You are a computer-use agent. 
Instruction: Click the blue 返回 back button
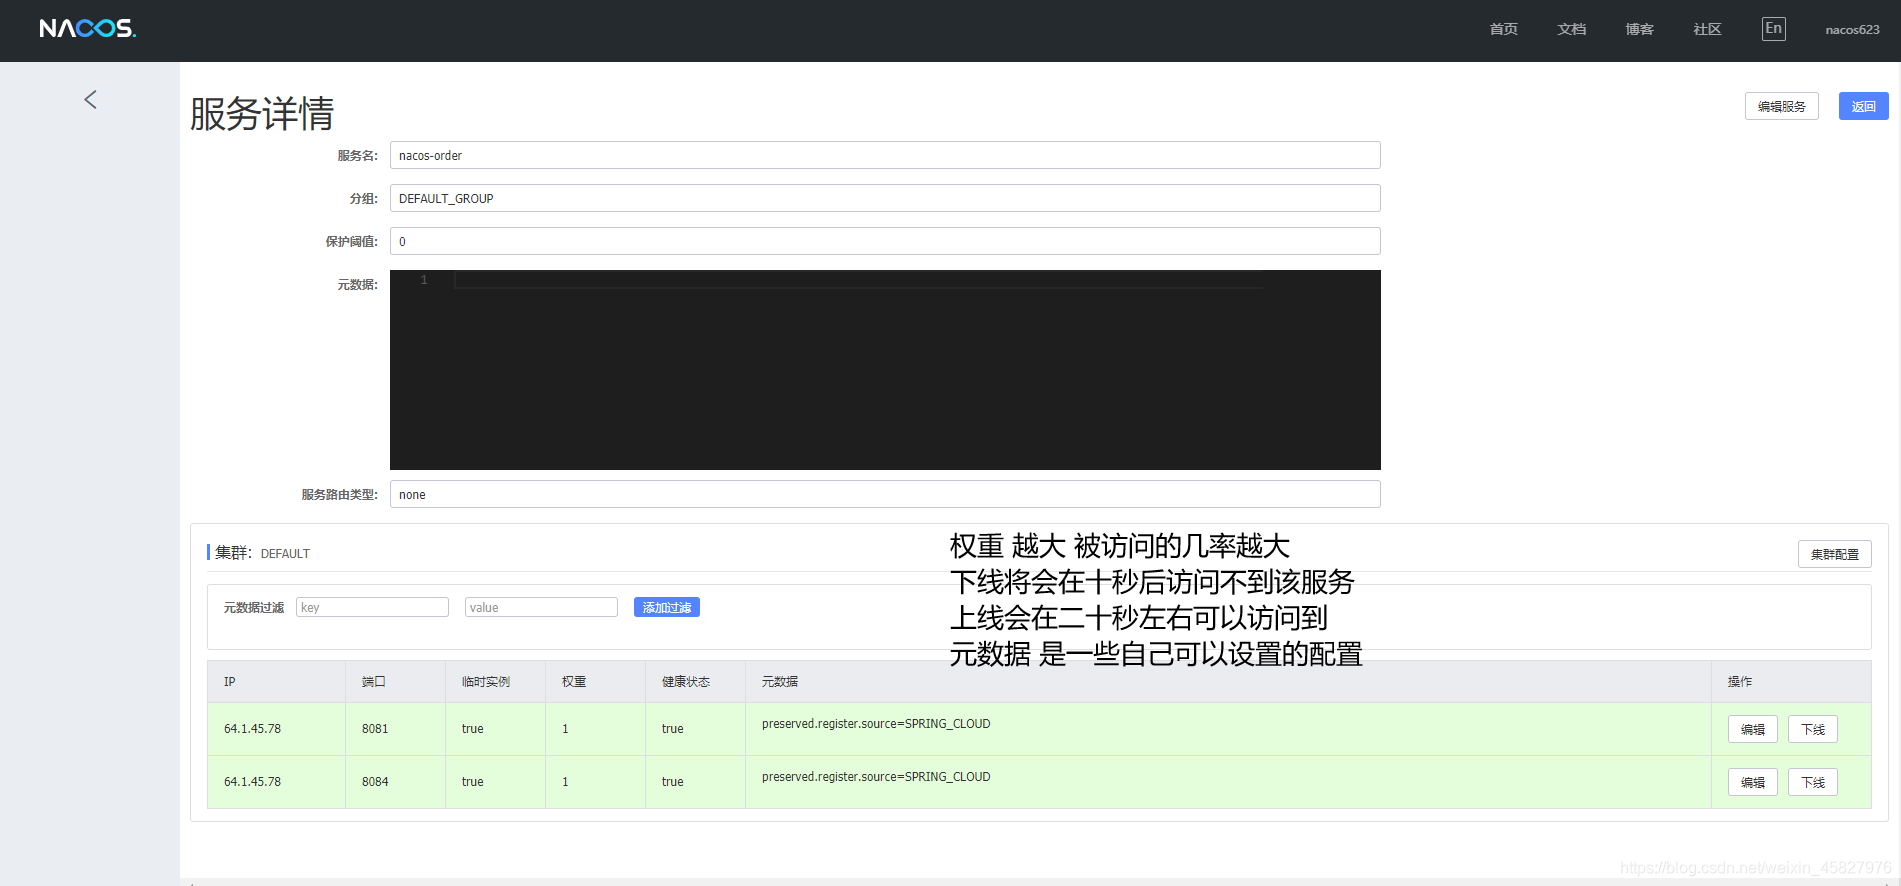1863,106
